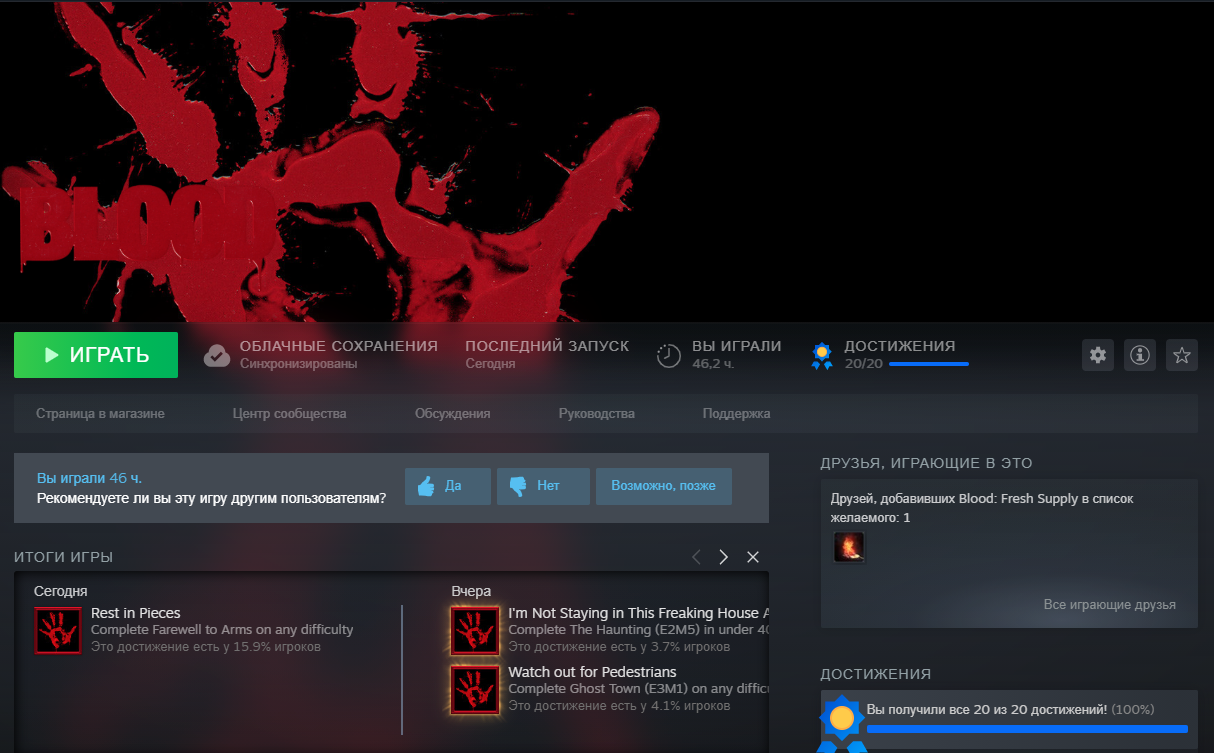Click Watch out for Pedestrians achievement icon
The image size is (1214, 753).
coord(475,689)
